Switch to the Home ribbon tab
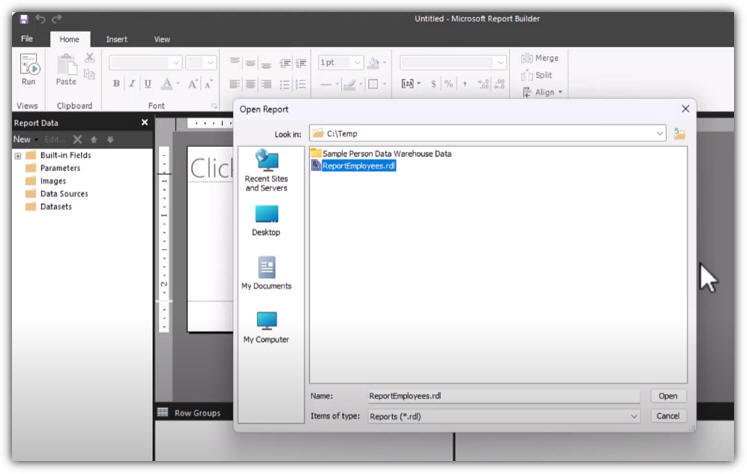This screenshot has width=747, height=474. (70, 39)
